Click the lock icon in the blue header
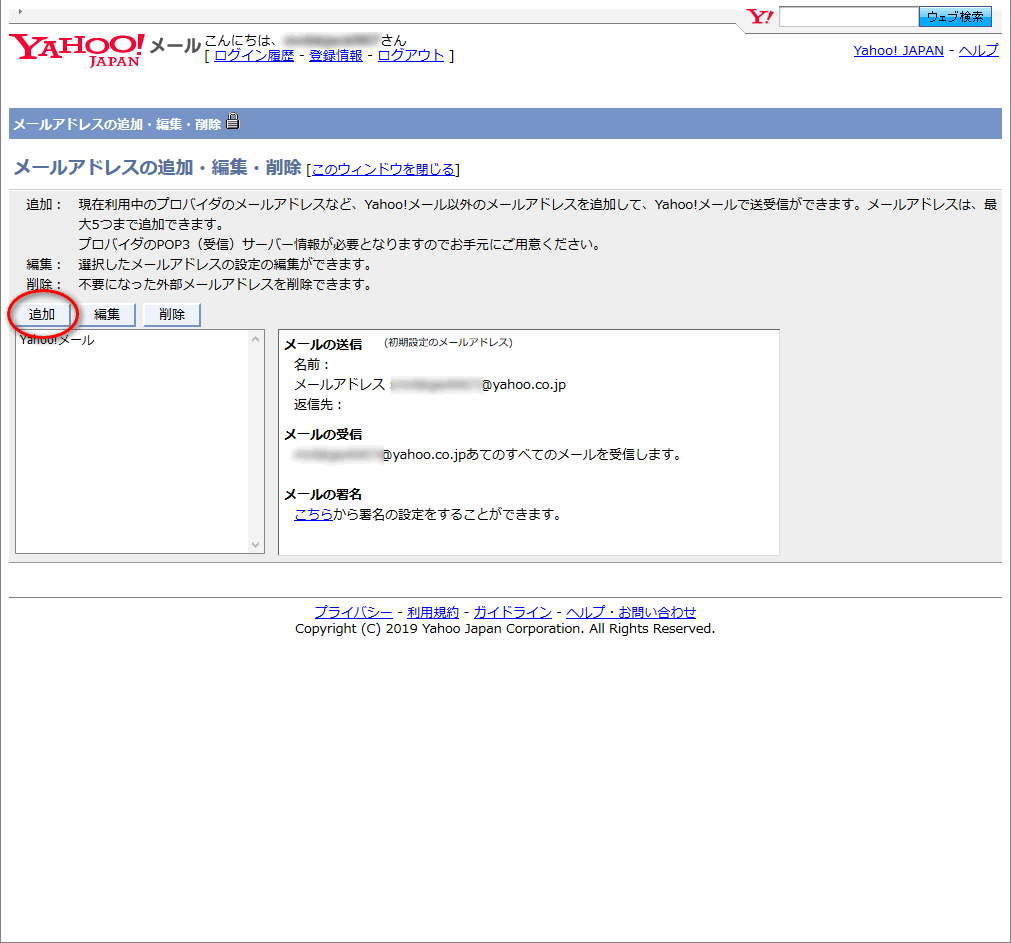 point(233,123)
